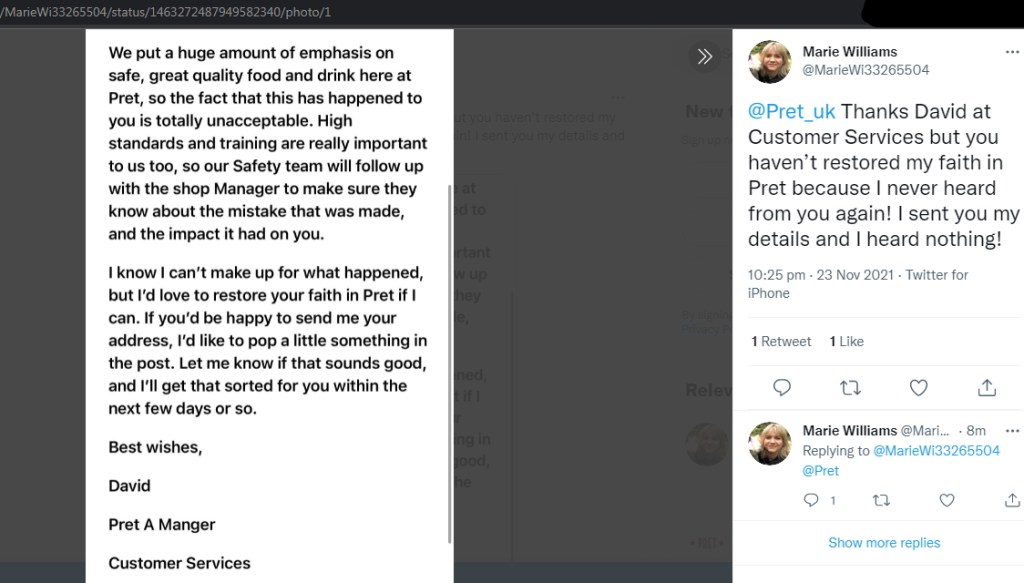Image resolution: width=1024 pixels, height=583 pixels.
Task: Share the main tweet
Action: [x=986, y=387]
